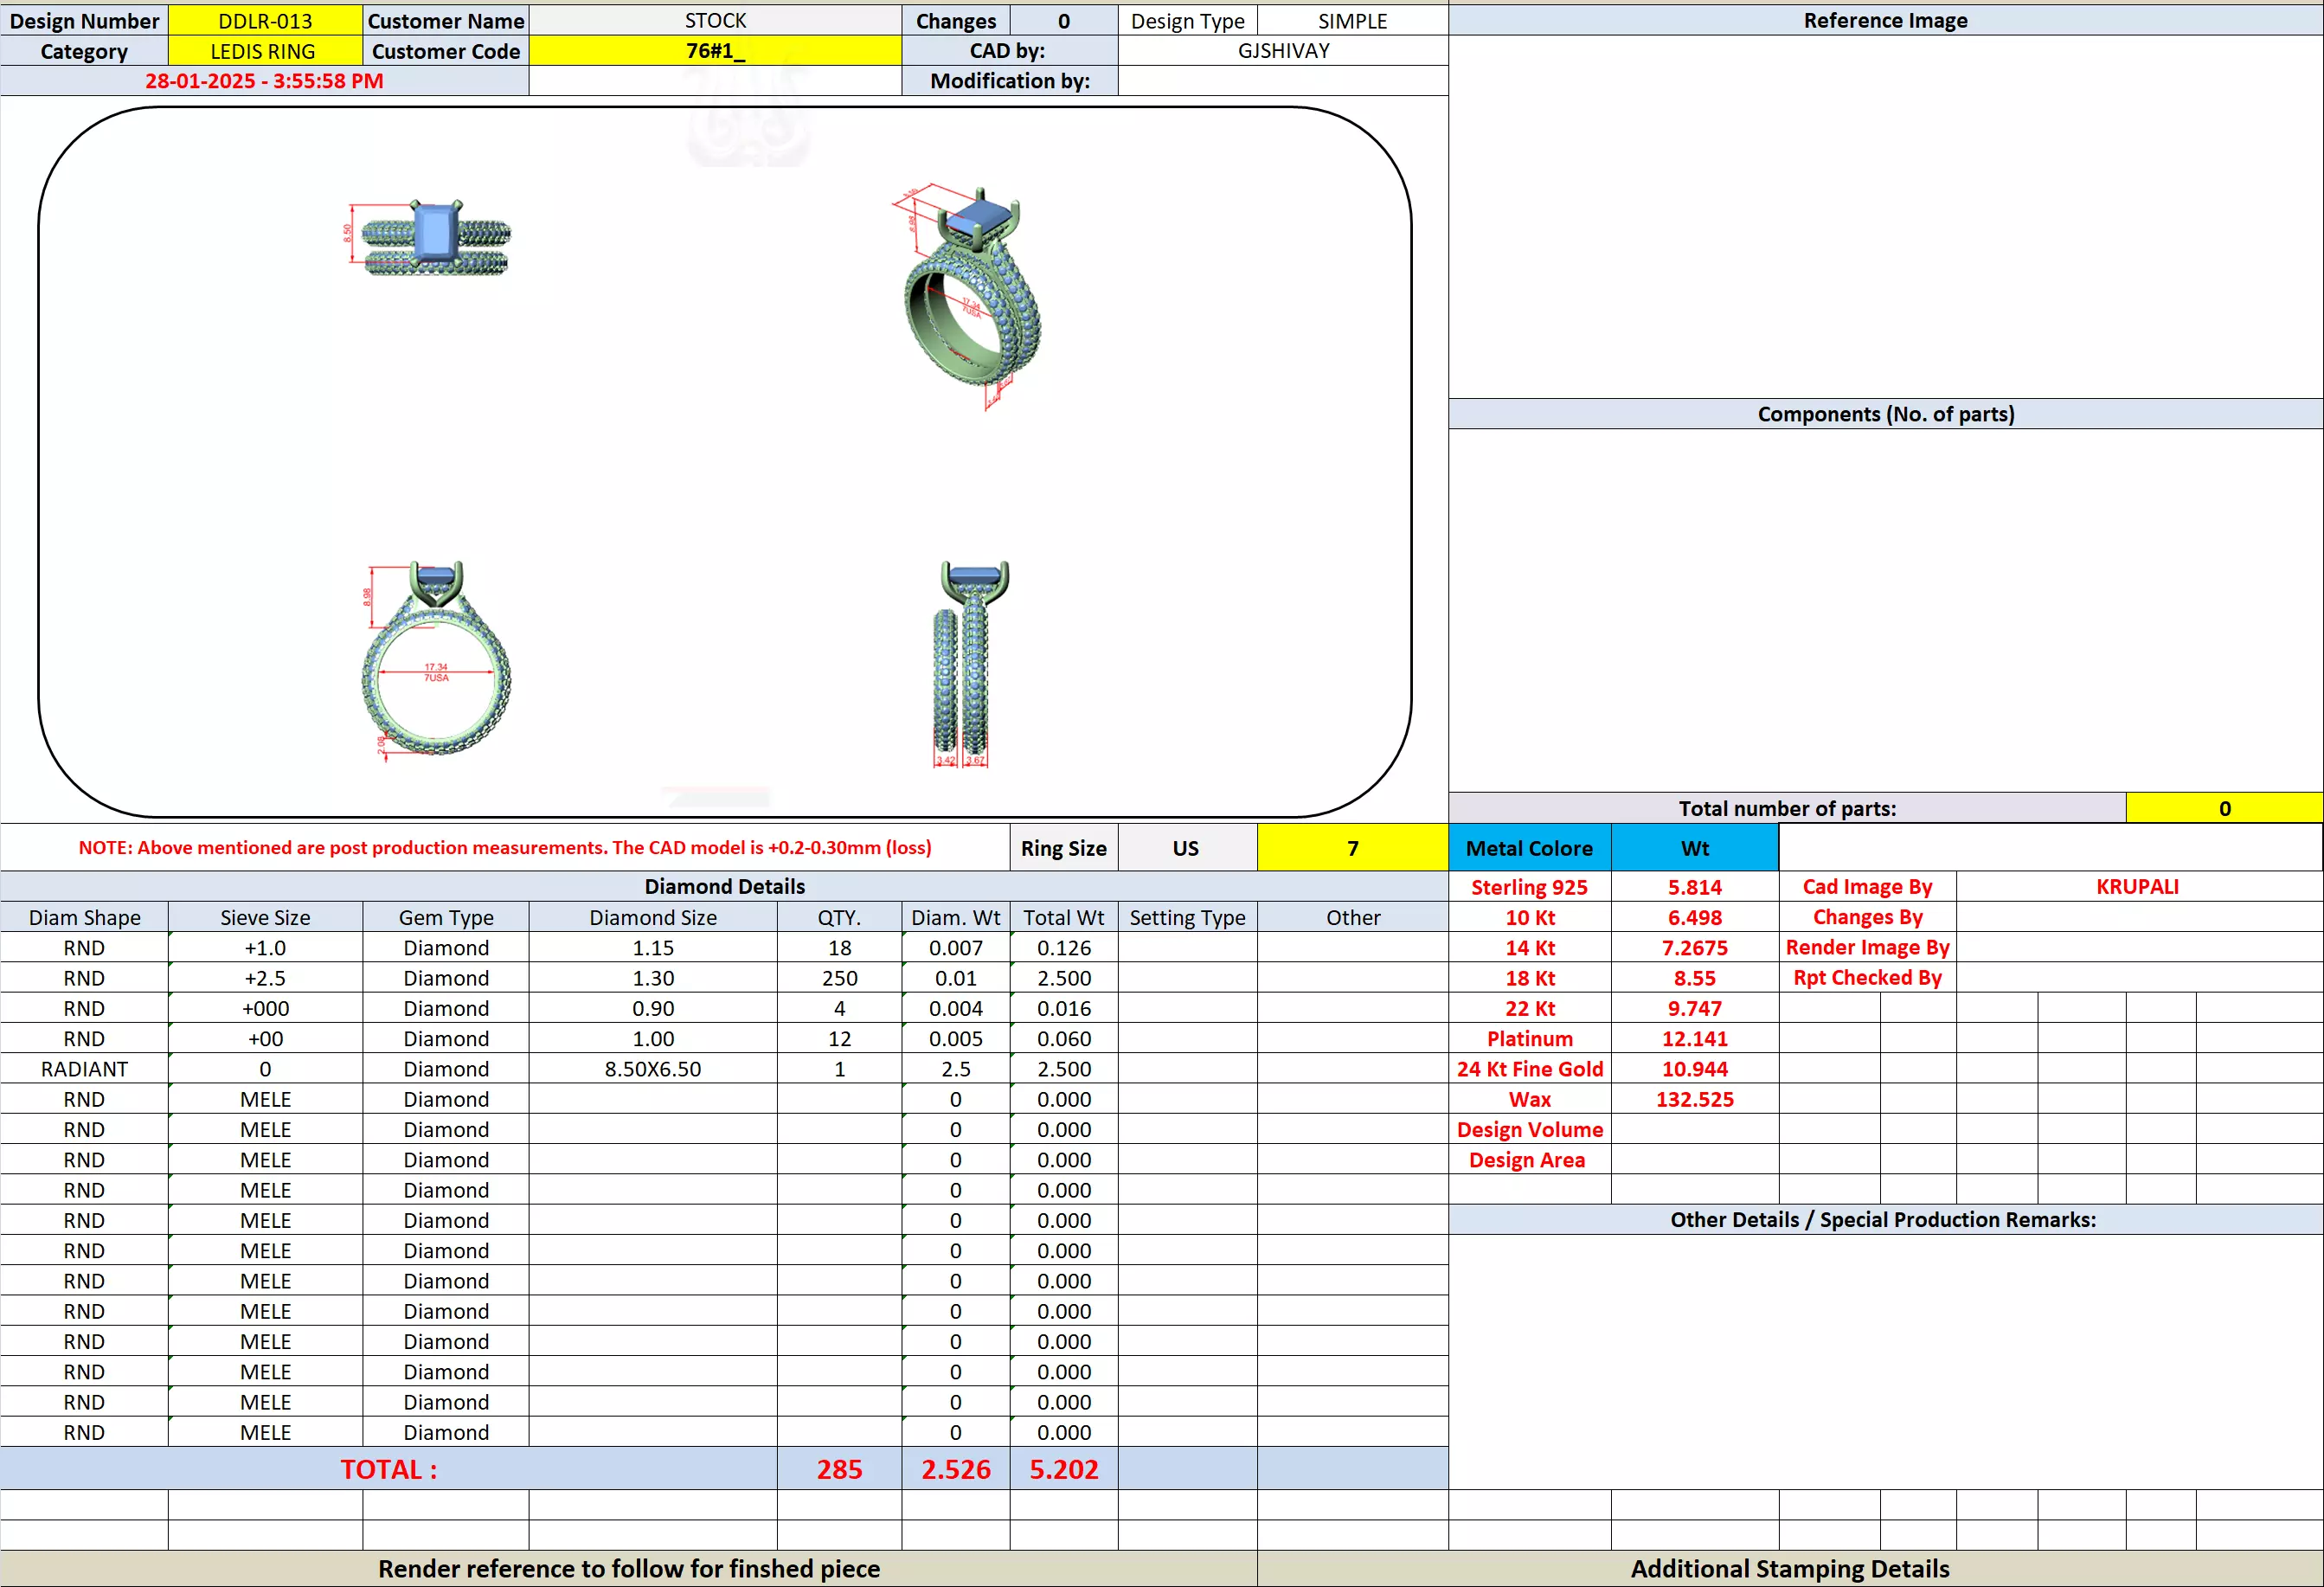Click the RADIANT diamond shape cell
This screenshot has height=1587, width=2324.
(84, 1069)
